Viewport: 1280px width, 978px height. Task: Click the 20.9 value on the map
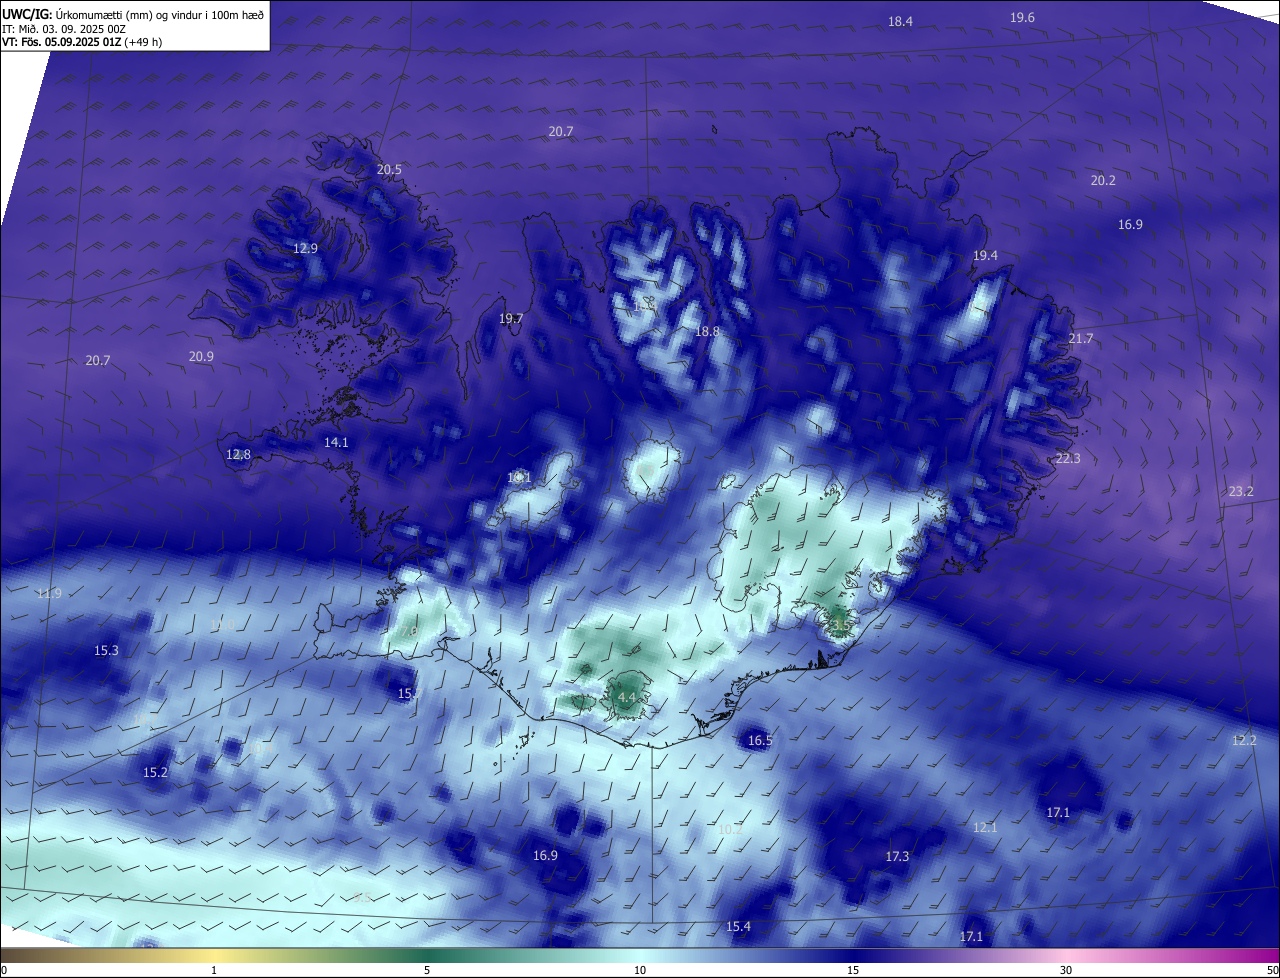coord(201,356)
